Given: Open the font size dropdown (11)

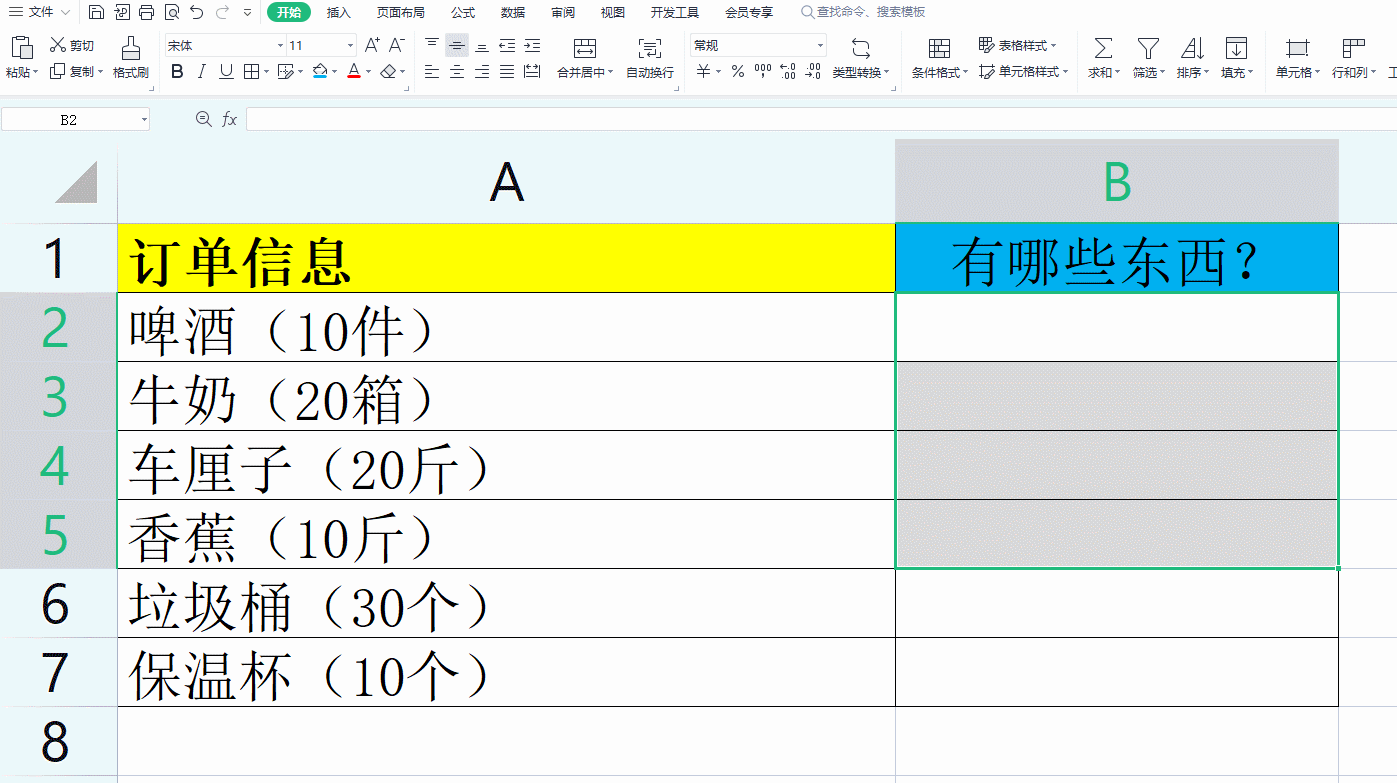Looking at the screenshot, I should 350,46.
